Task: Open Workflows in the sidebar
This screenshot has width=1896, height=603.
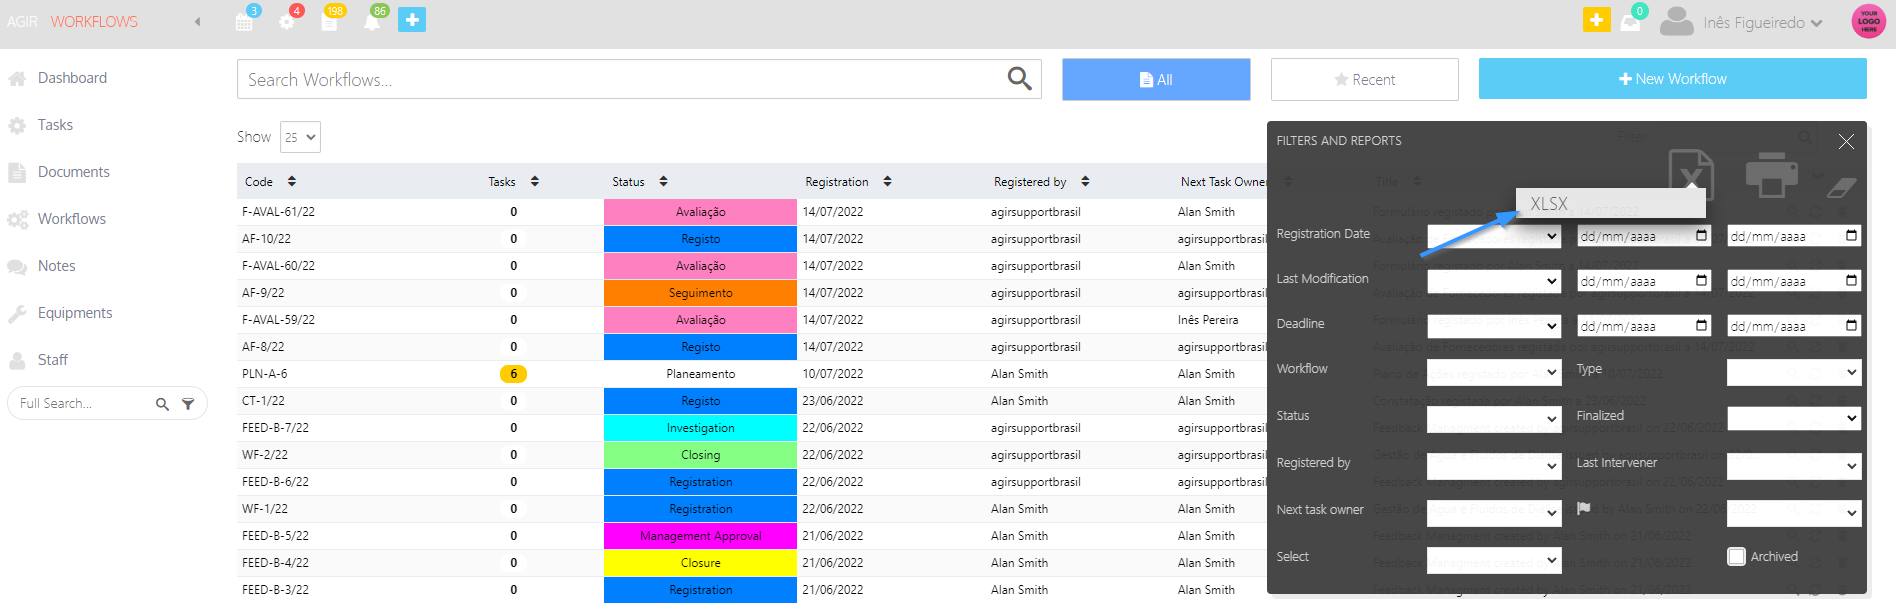Action: 71,219
